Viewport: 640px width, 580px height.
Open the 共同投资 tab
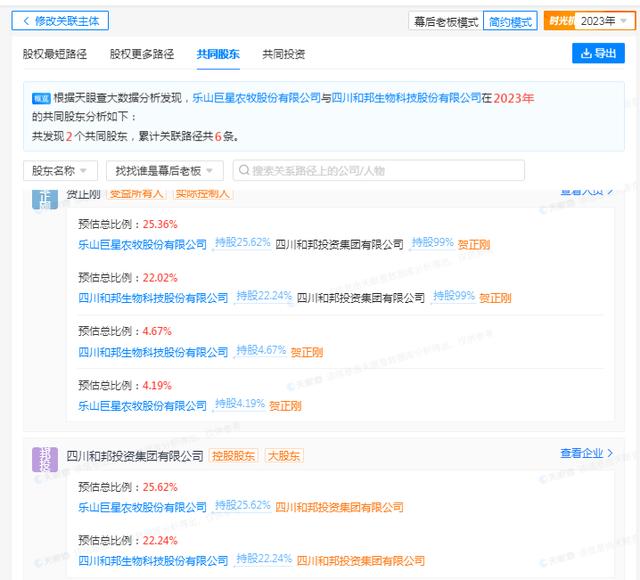pos(284,54)
